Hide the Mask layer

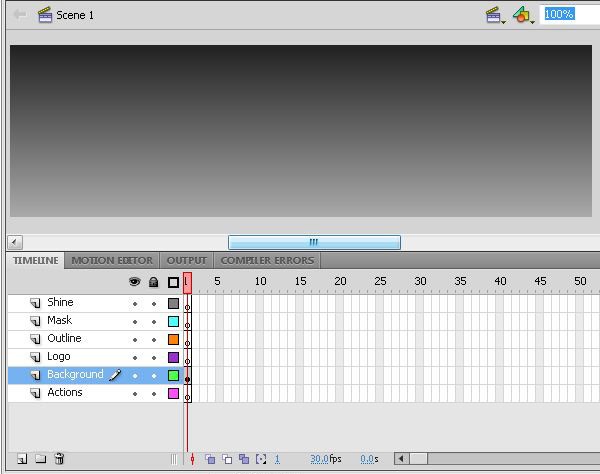(x=135, y=321)
